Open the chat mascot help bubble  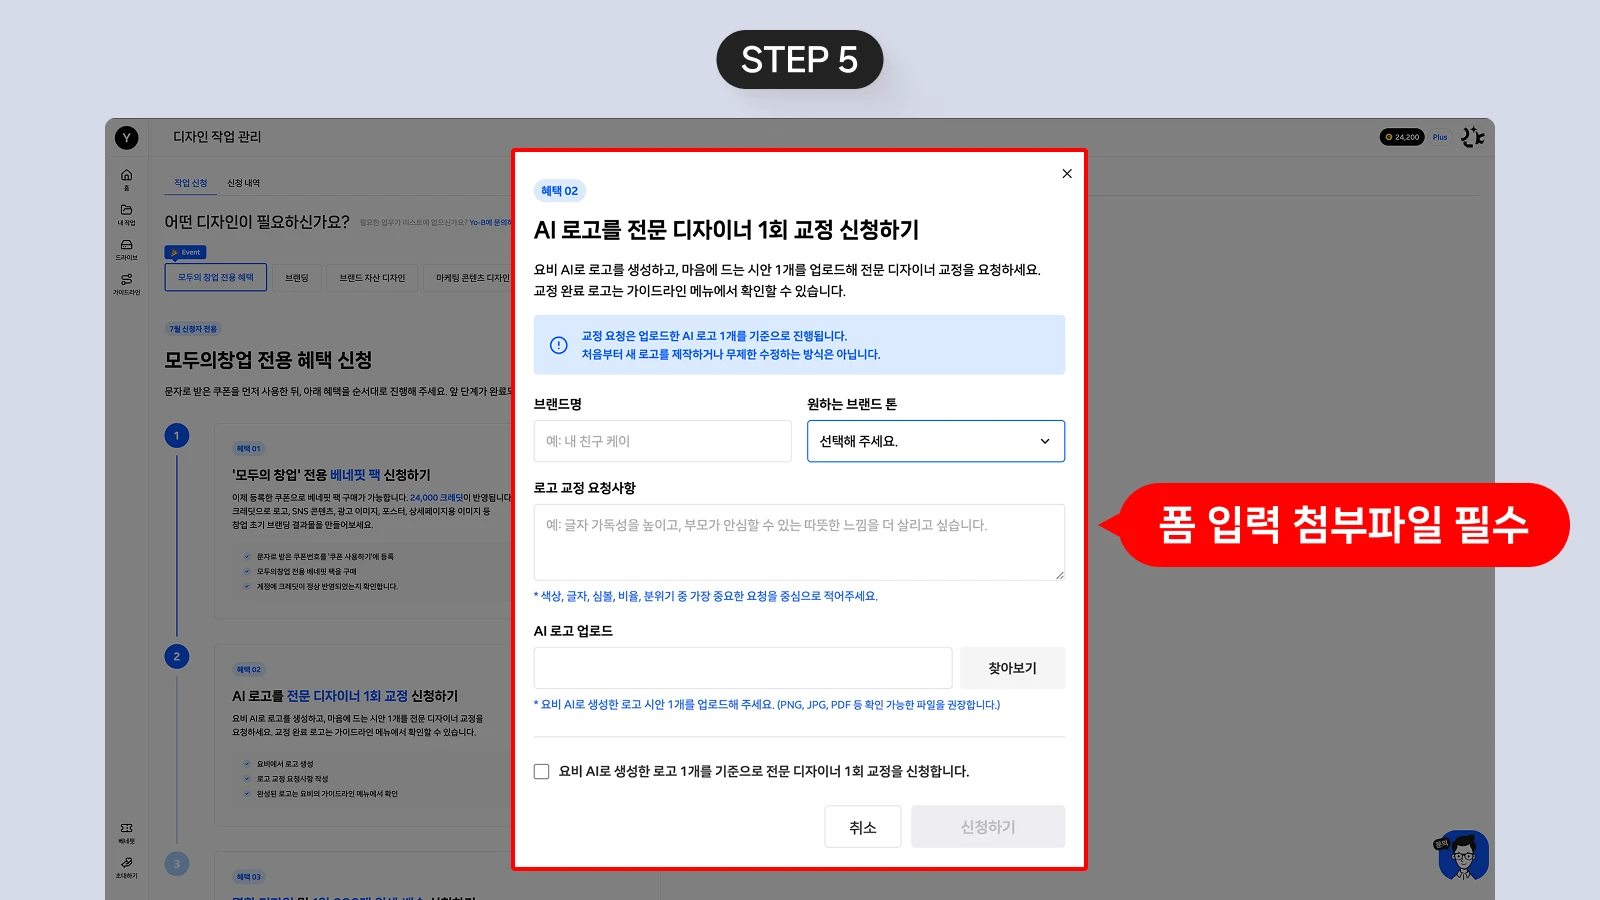point(1463,856)
